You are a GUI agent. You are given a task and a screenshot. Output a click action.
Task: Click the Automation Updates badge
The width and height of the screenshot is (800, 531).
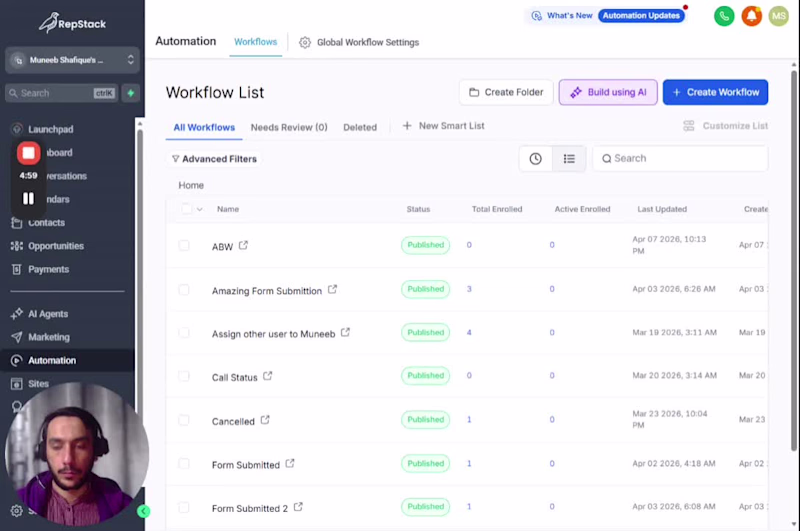tap(641, 16)
